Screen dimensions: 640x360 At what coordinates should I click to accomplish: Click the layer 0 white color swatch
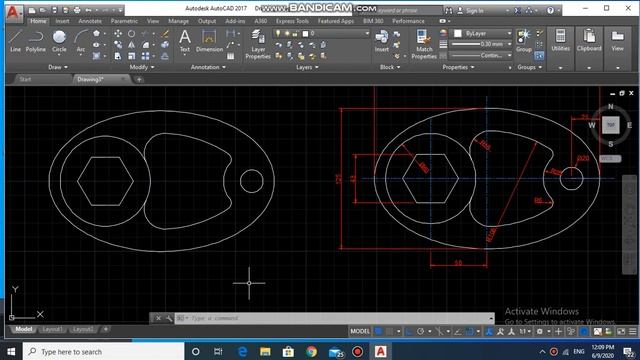(x=305, y=33)
